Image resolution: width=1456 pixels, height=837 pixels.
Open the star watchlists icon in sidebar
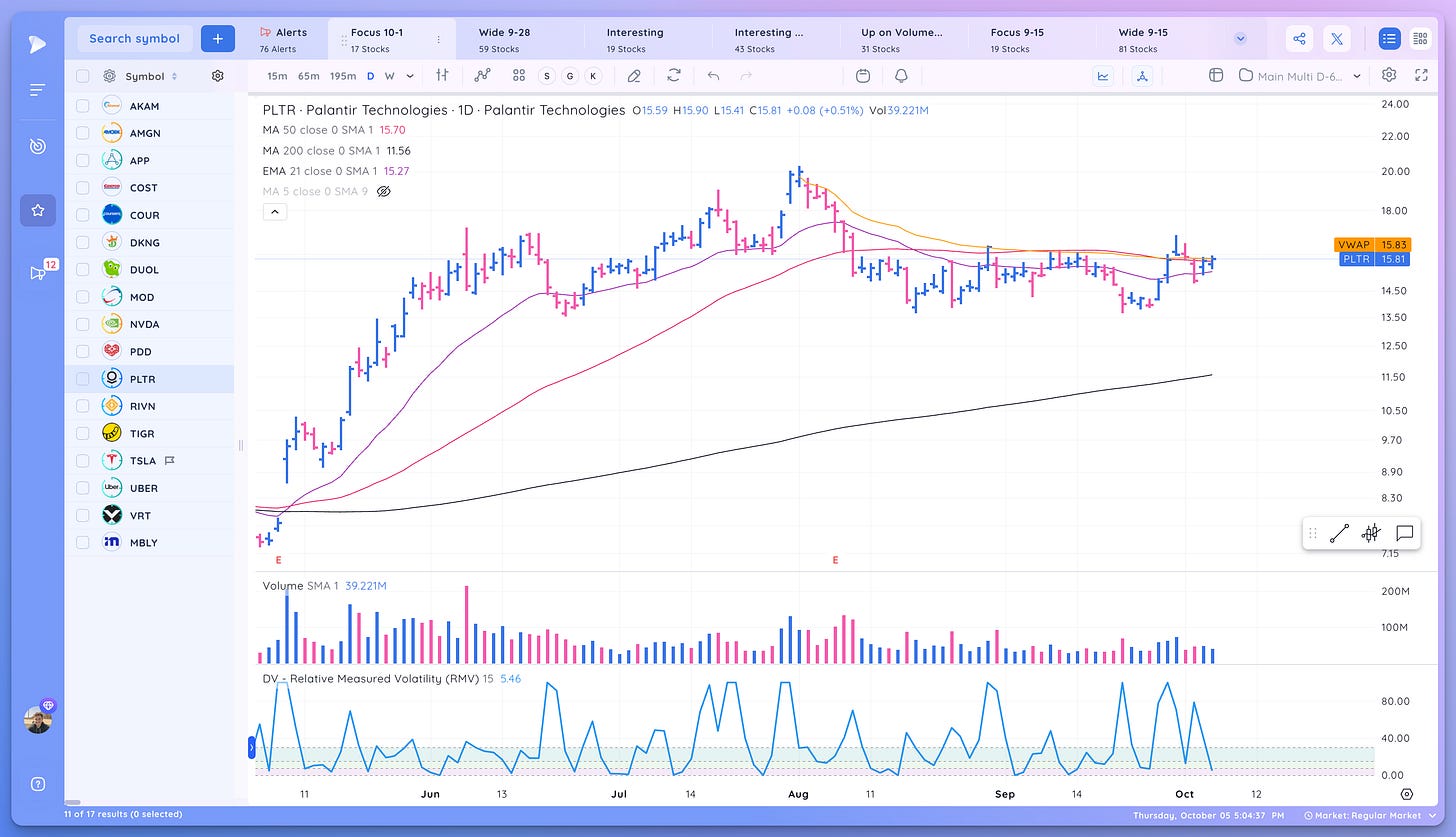(38, 210)
